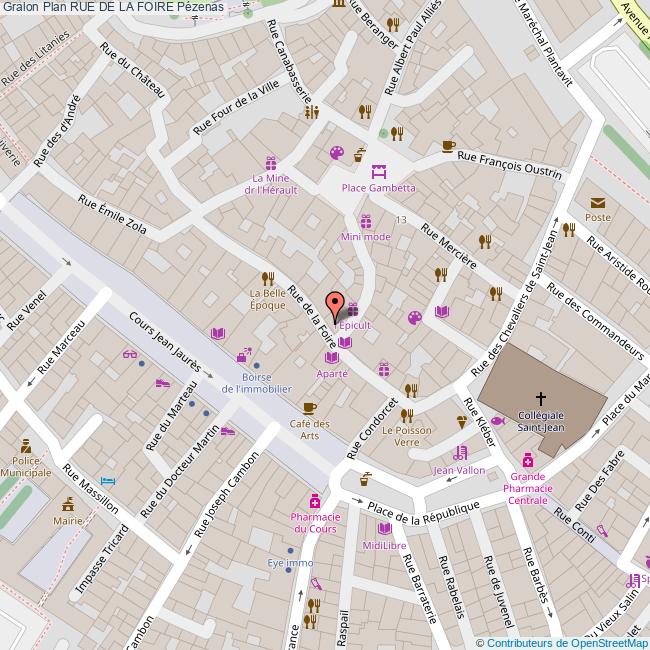This screenshot has width=650, height=650.
Task: Click the Mini mode shop icon
Action: (x=365, y=221)
